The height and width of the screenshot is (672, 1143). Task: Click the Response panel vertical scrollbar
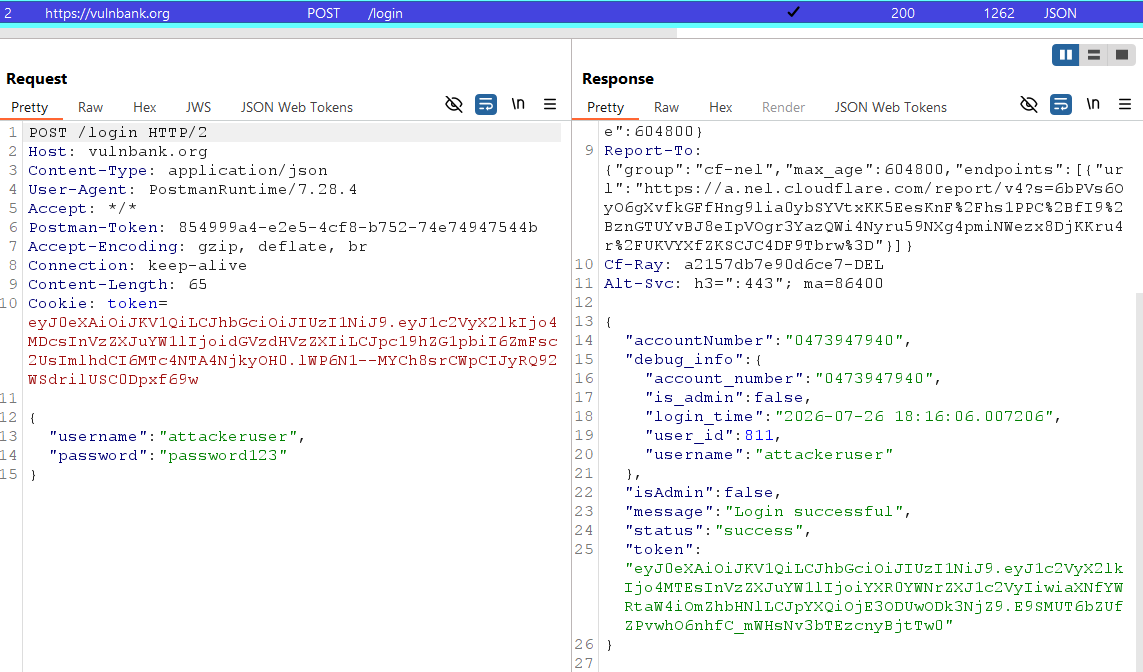tap(1139, 481)
